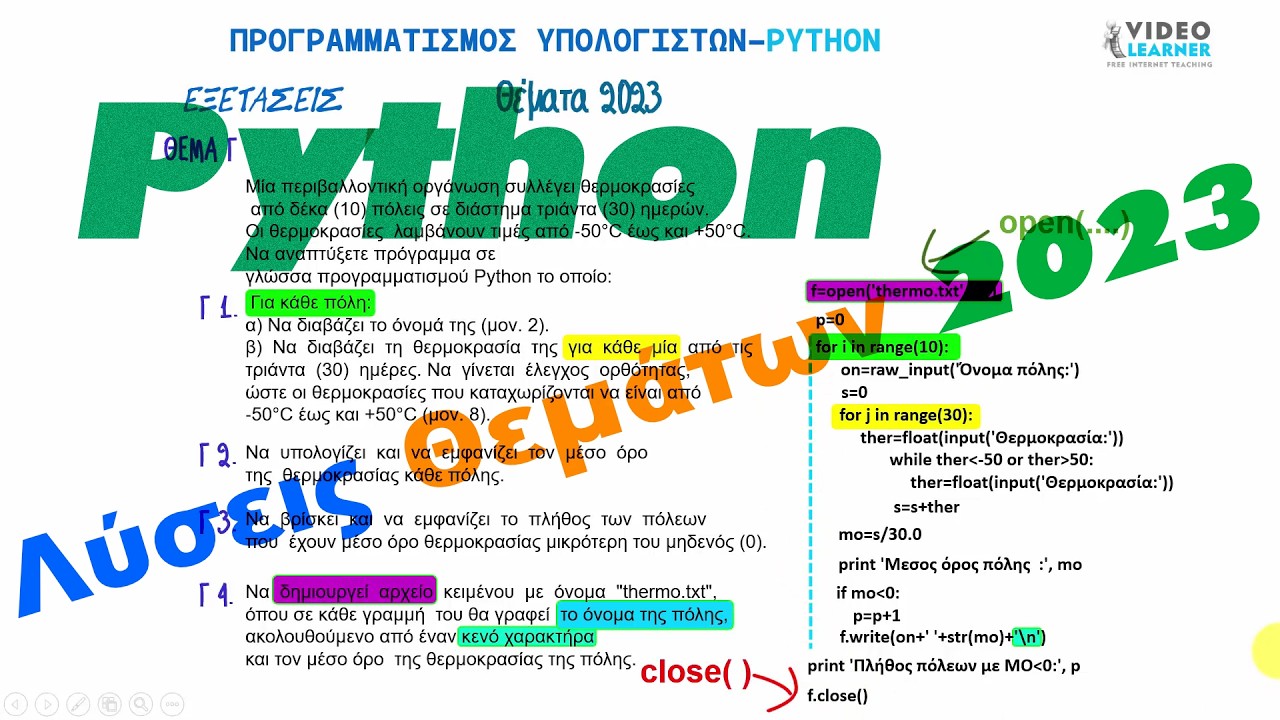Screen dimensions: 1280x720
Task: Click the line 's=s+ther'
Action: (x=926, y=507)
